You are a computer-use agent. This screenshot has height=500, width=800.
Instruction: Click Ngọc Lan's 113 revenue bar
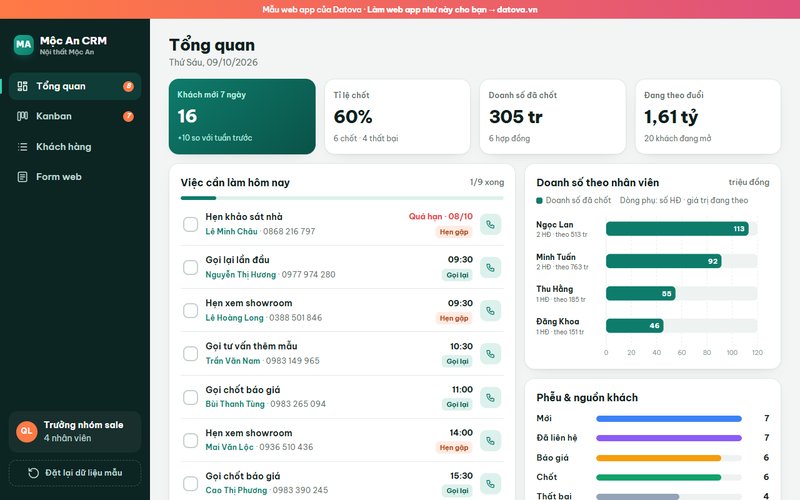point(677,229)
